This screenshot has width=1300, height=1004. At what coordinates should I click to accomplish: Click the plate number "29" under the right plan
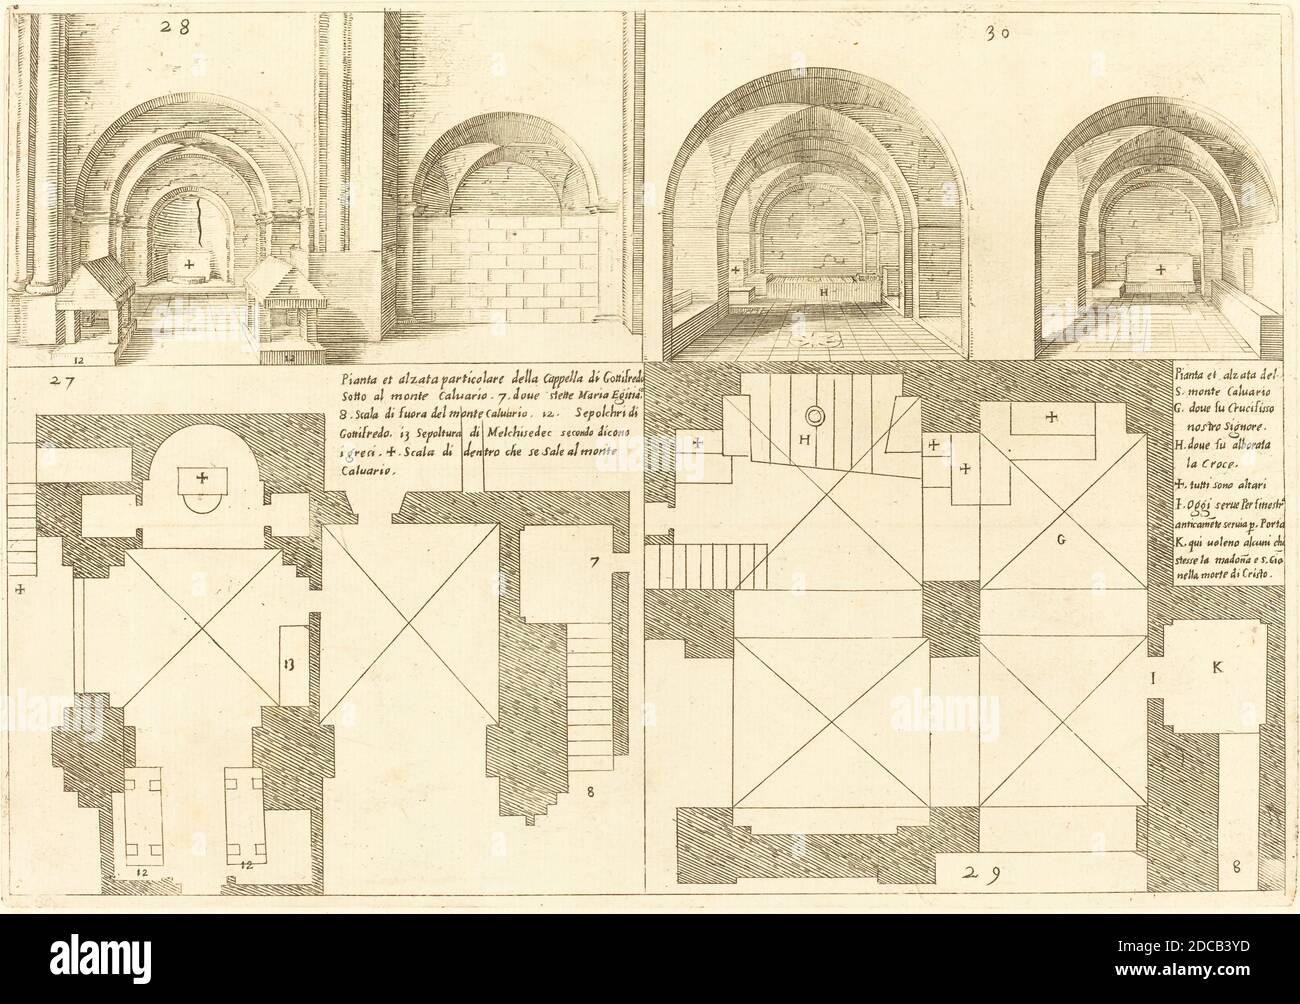980,871
